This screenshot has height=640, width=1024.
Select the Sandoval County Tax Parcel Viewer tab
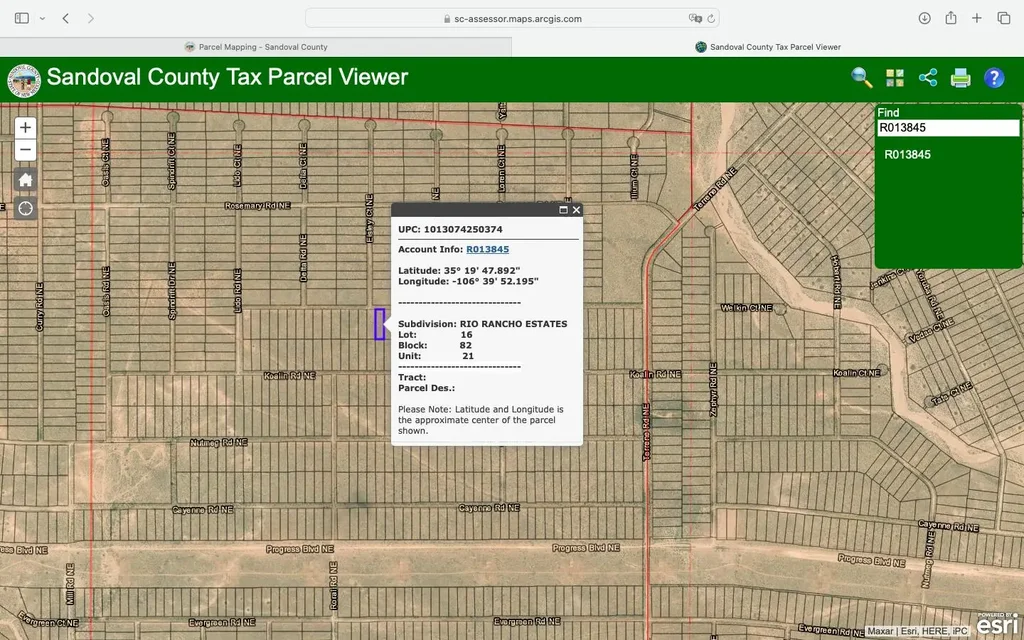[x=768, y=47]
